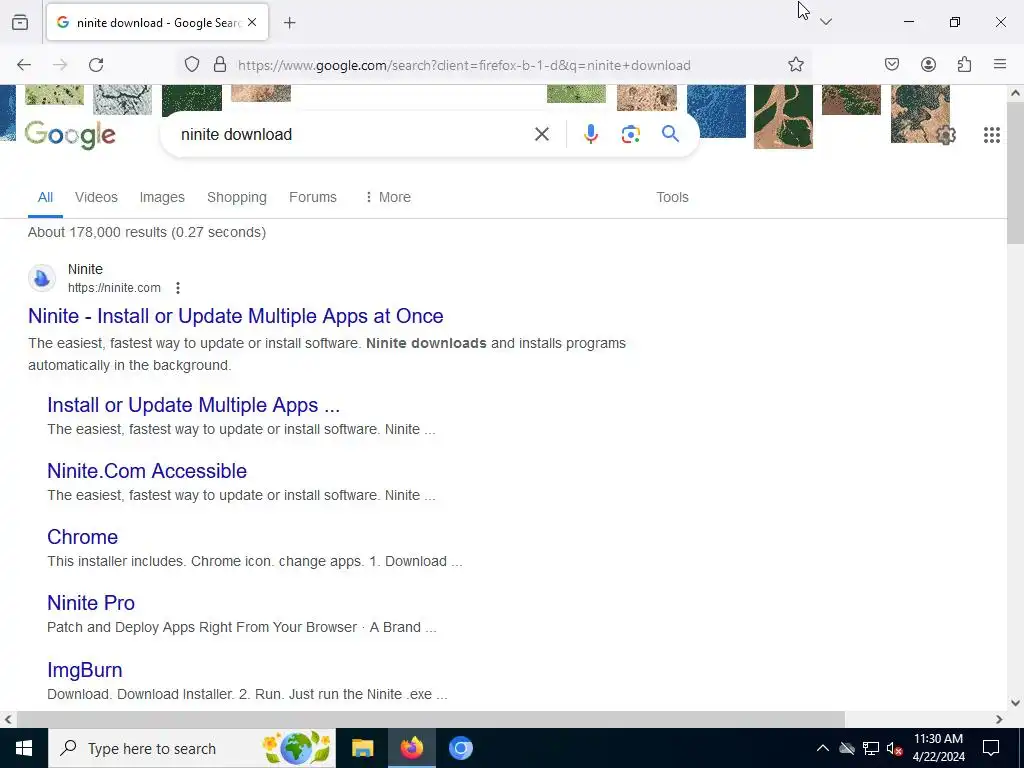Open search Tools options
Image resolution: width=1024 pixels, height=768 pixels.
672,197
